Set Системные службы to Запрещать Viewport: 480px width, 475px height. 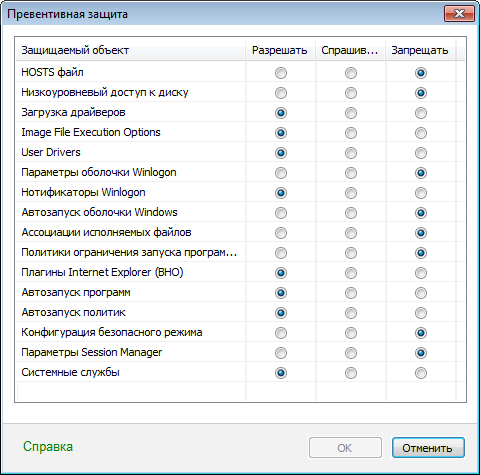421,373
